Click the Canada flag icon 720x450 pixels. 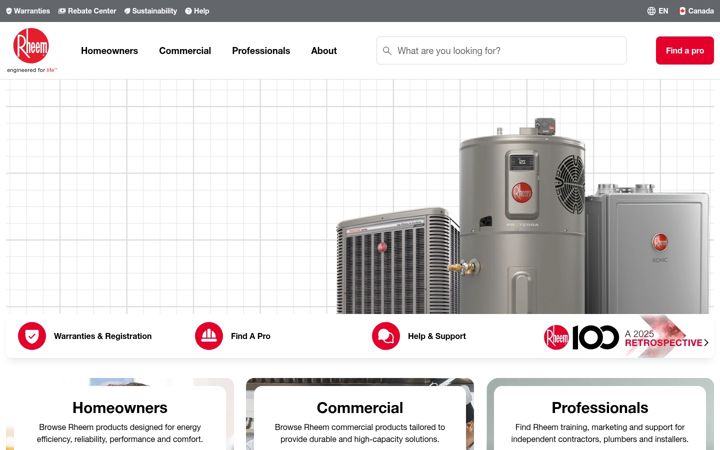[x=682, y=11]
